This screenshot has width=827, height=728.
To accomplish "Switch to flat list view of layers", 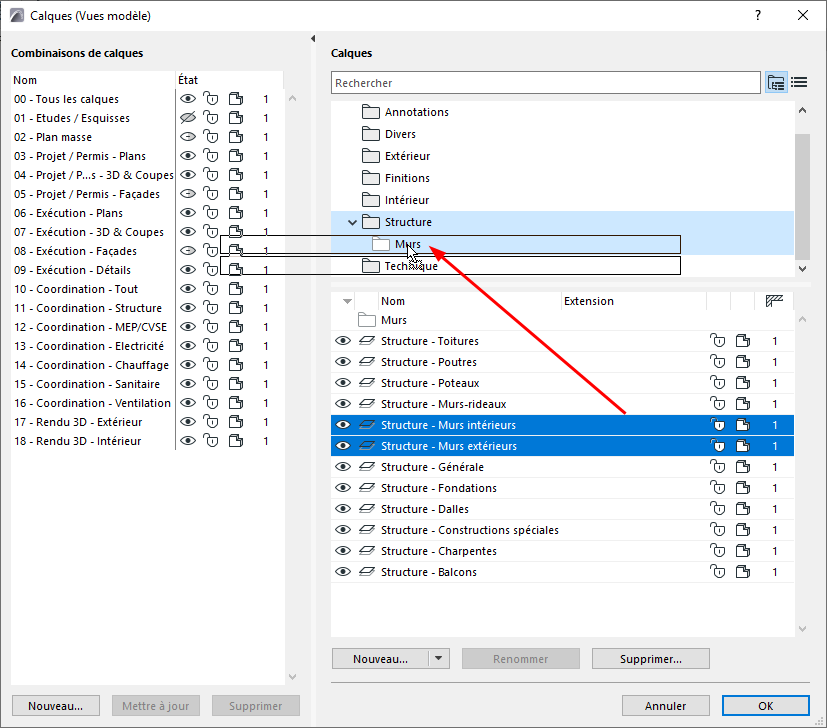I will pos(799,82).
